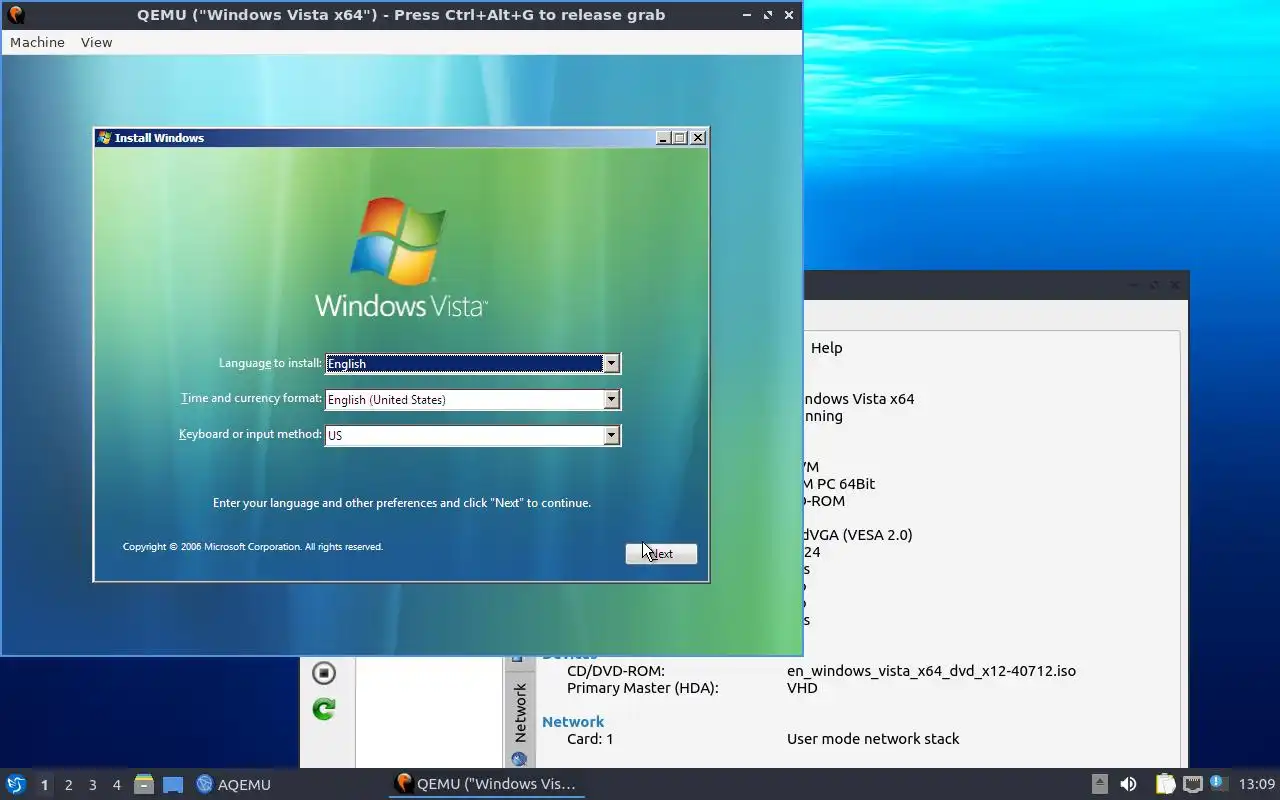Click the Windows flag icon on Install Windows title
Image resolution: width=1280 pixels, height=800 pixels.
pos(104,138)
